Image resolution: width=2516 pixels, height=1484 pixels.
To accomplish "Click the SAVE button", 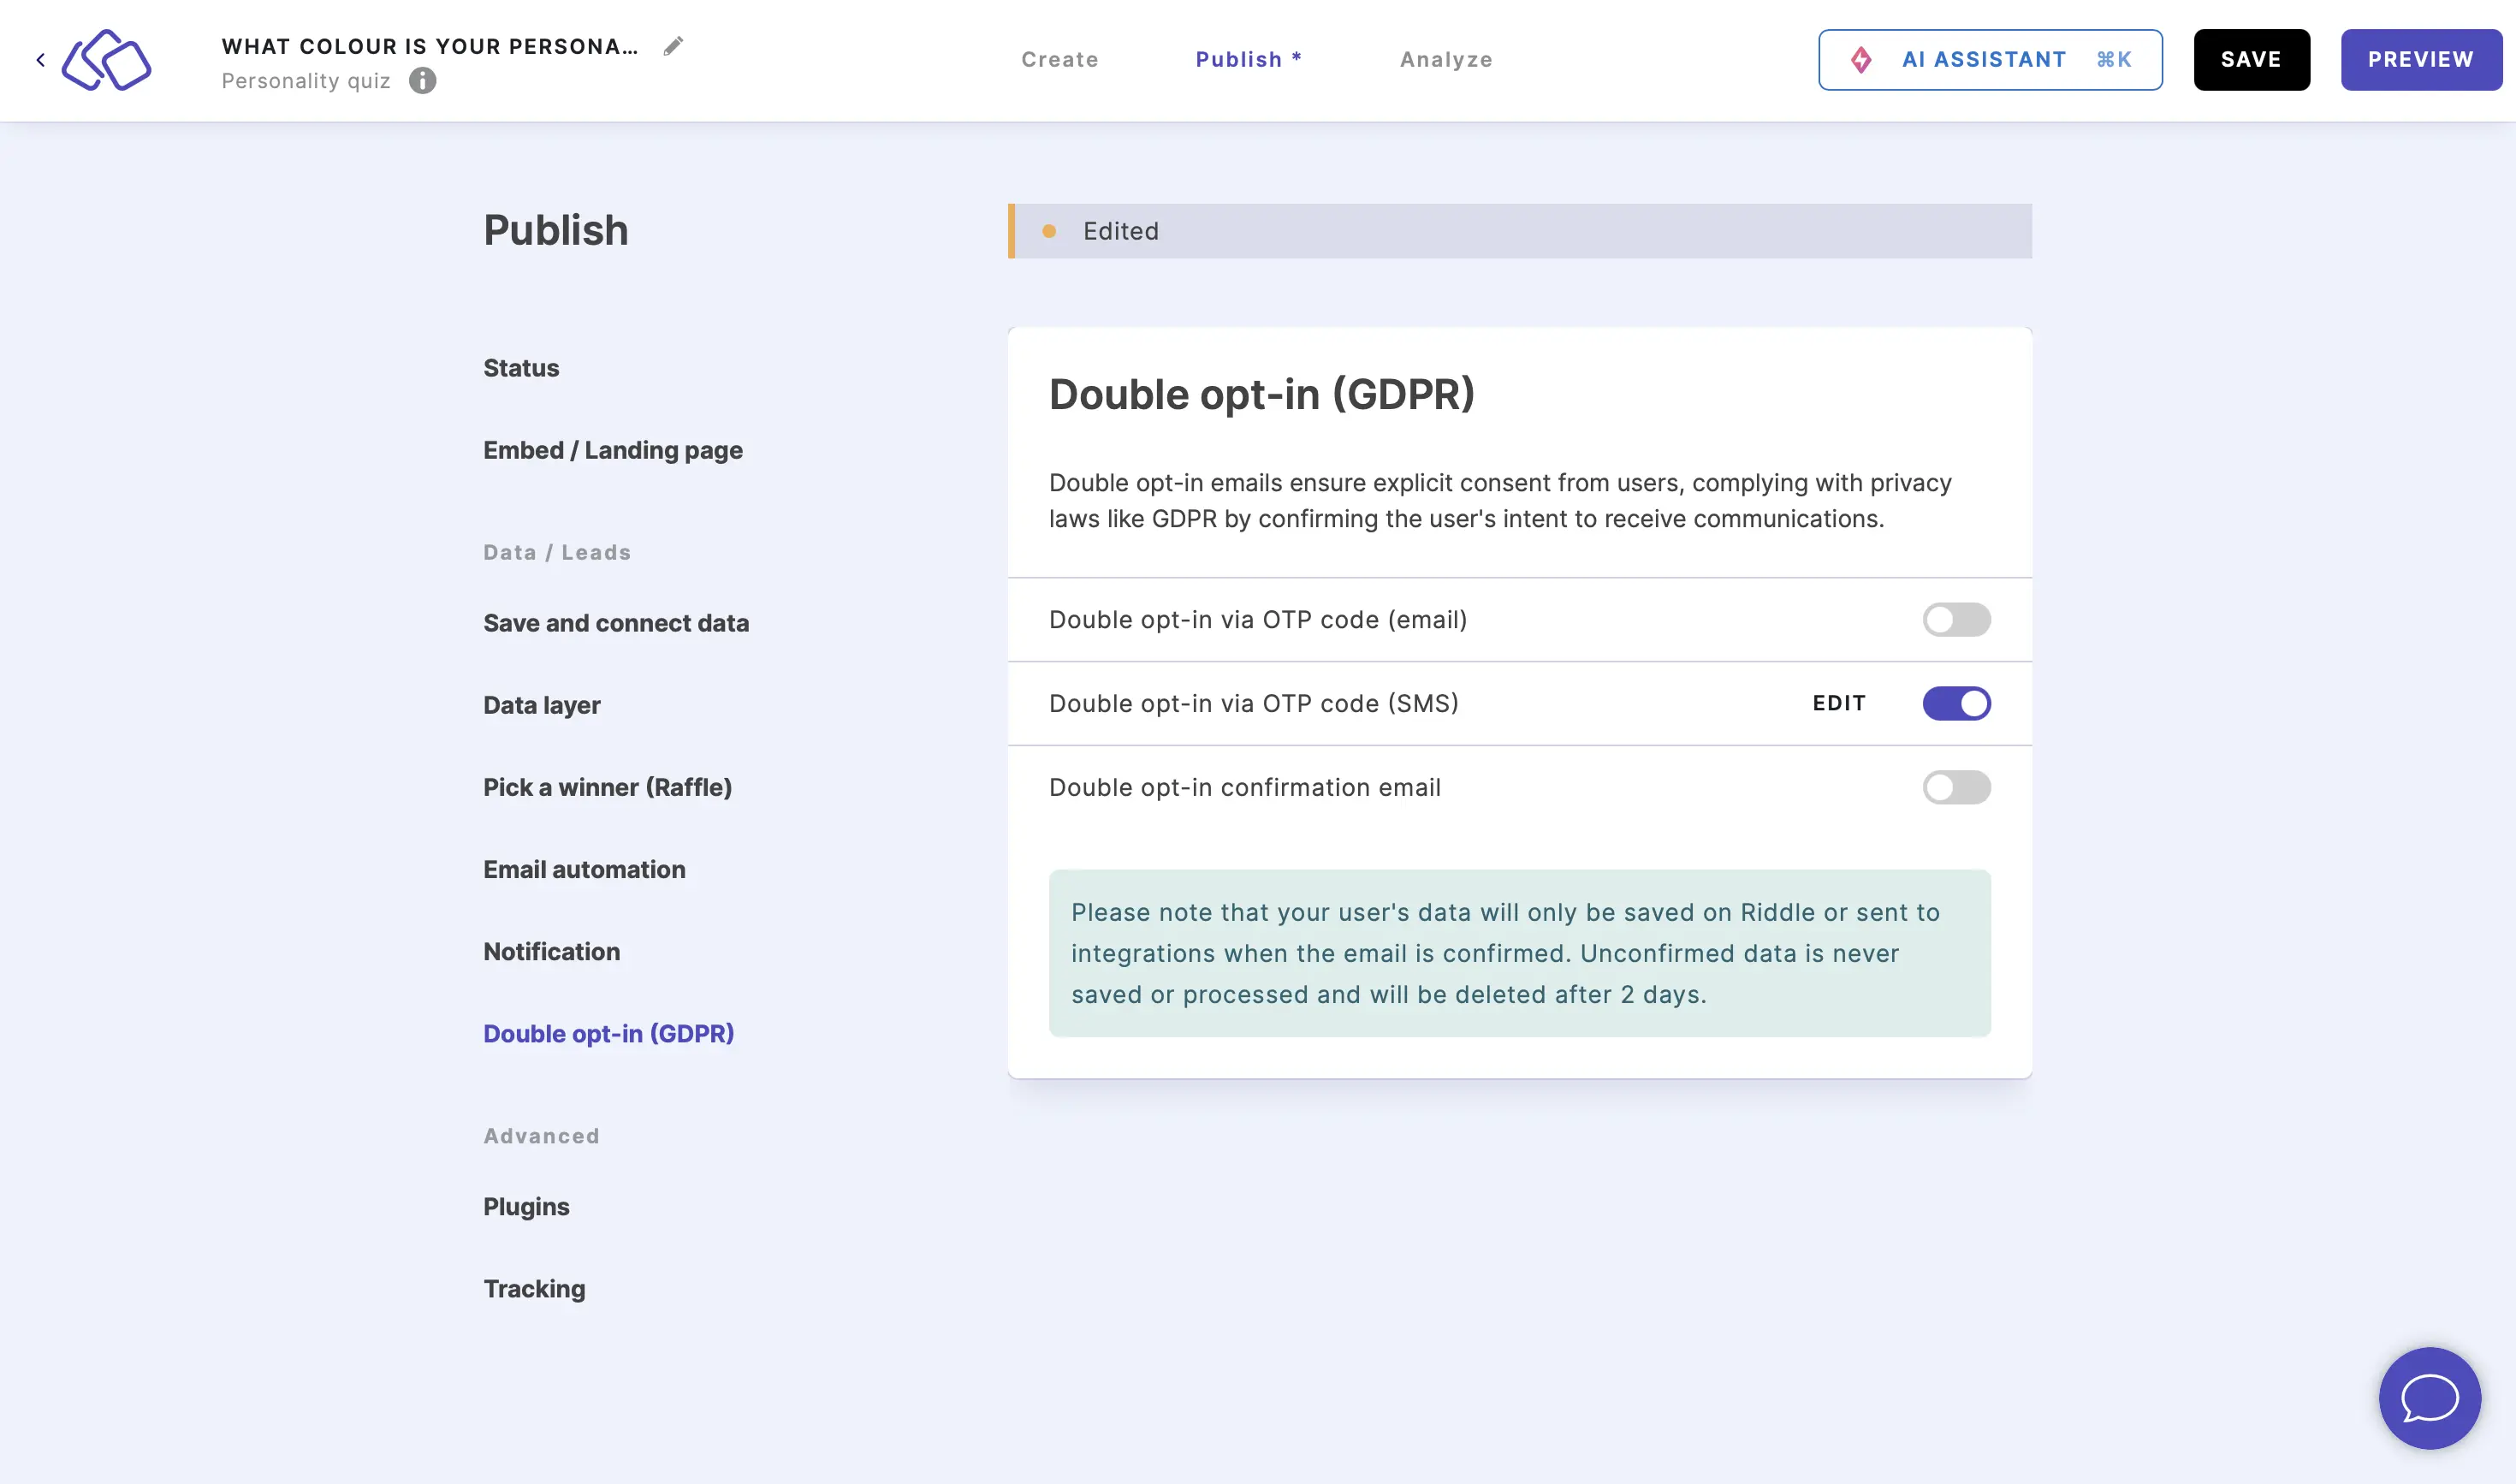I will (x=2252, y=58).
